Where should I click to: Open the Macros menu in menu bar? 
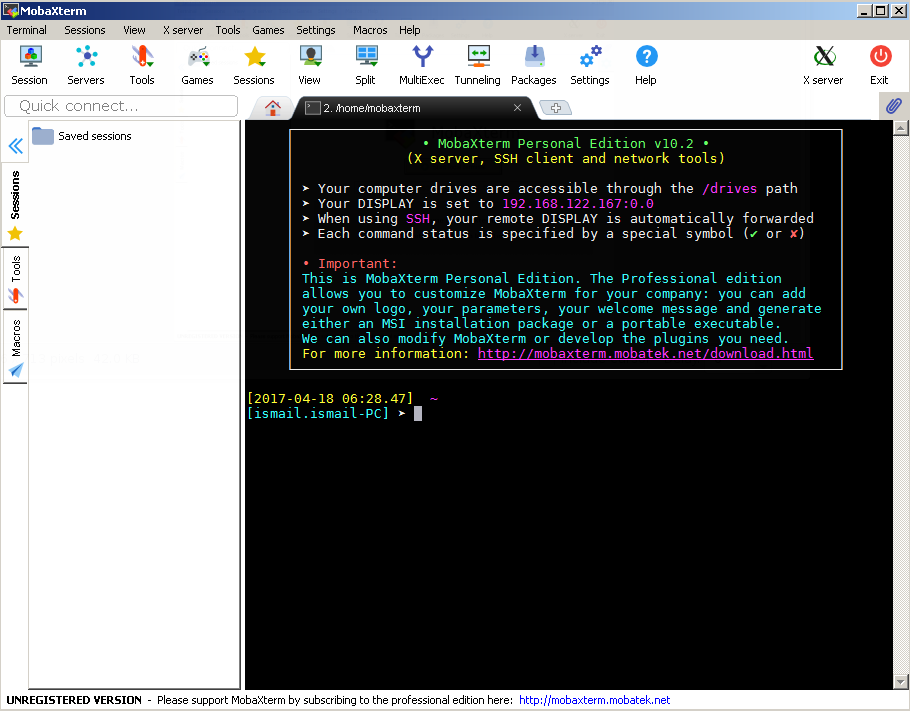tap(370, 30)
